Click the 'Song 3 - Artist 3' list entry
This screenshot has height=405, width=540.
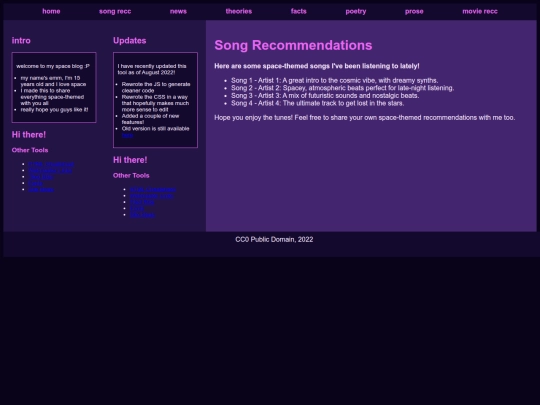325,95
